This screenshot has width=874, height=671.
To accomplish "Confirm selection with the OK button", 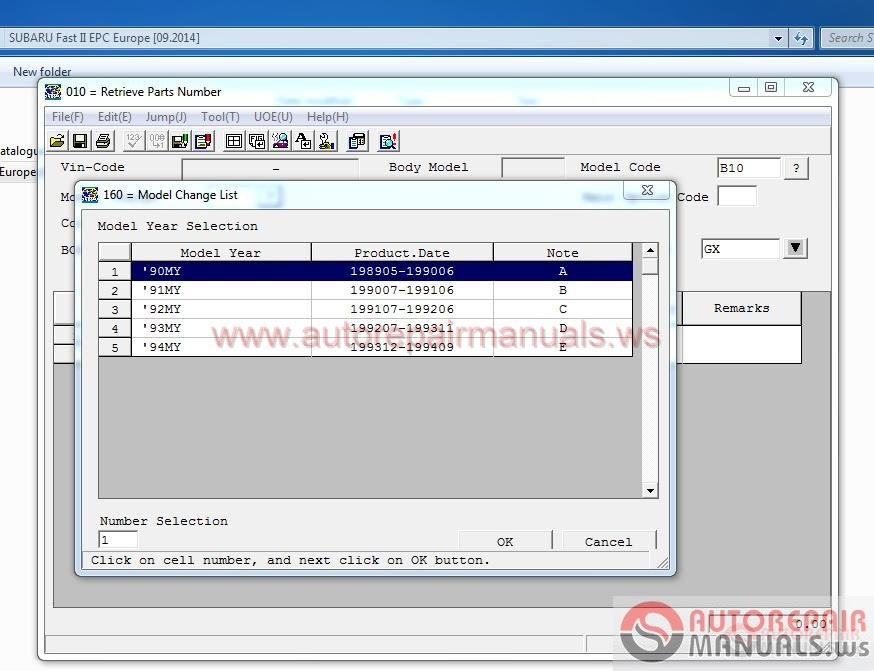I will tap(505, 541).
